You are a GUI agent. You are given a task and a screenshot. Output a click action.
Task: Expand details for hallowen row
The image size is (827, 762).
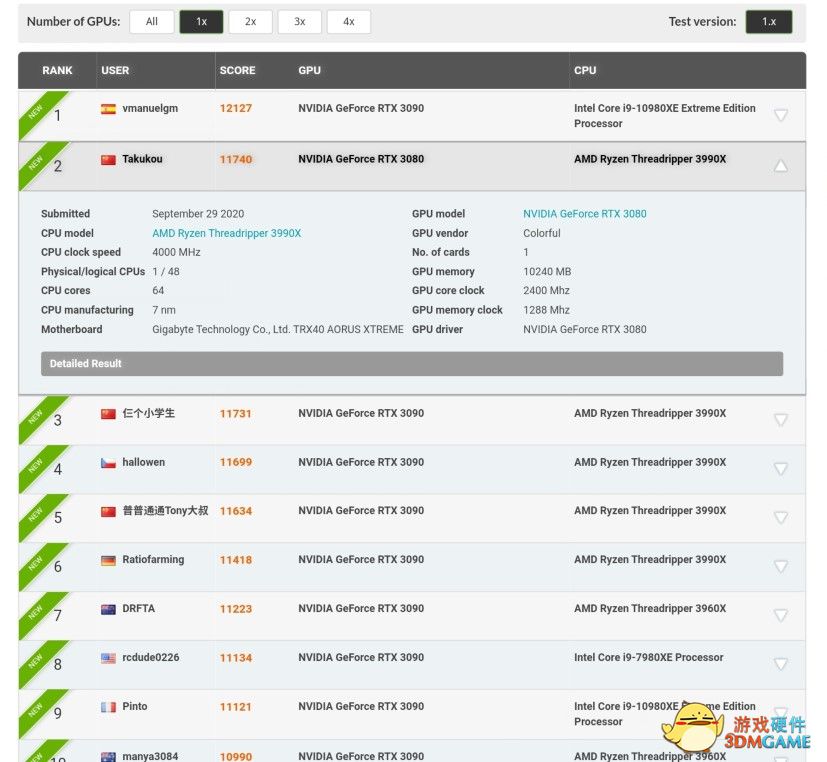[781, 468]
